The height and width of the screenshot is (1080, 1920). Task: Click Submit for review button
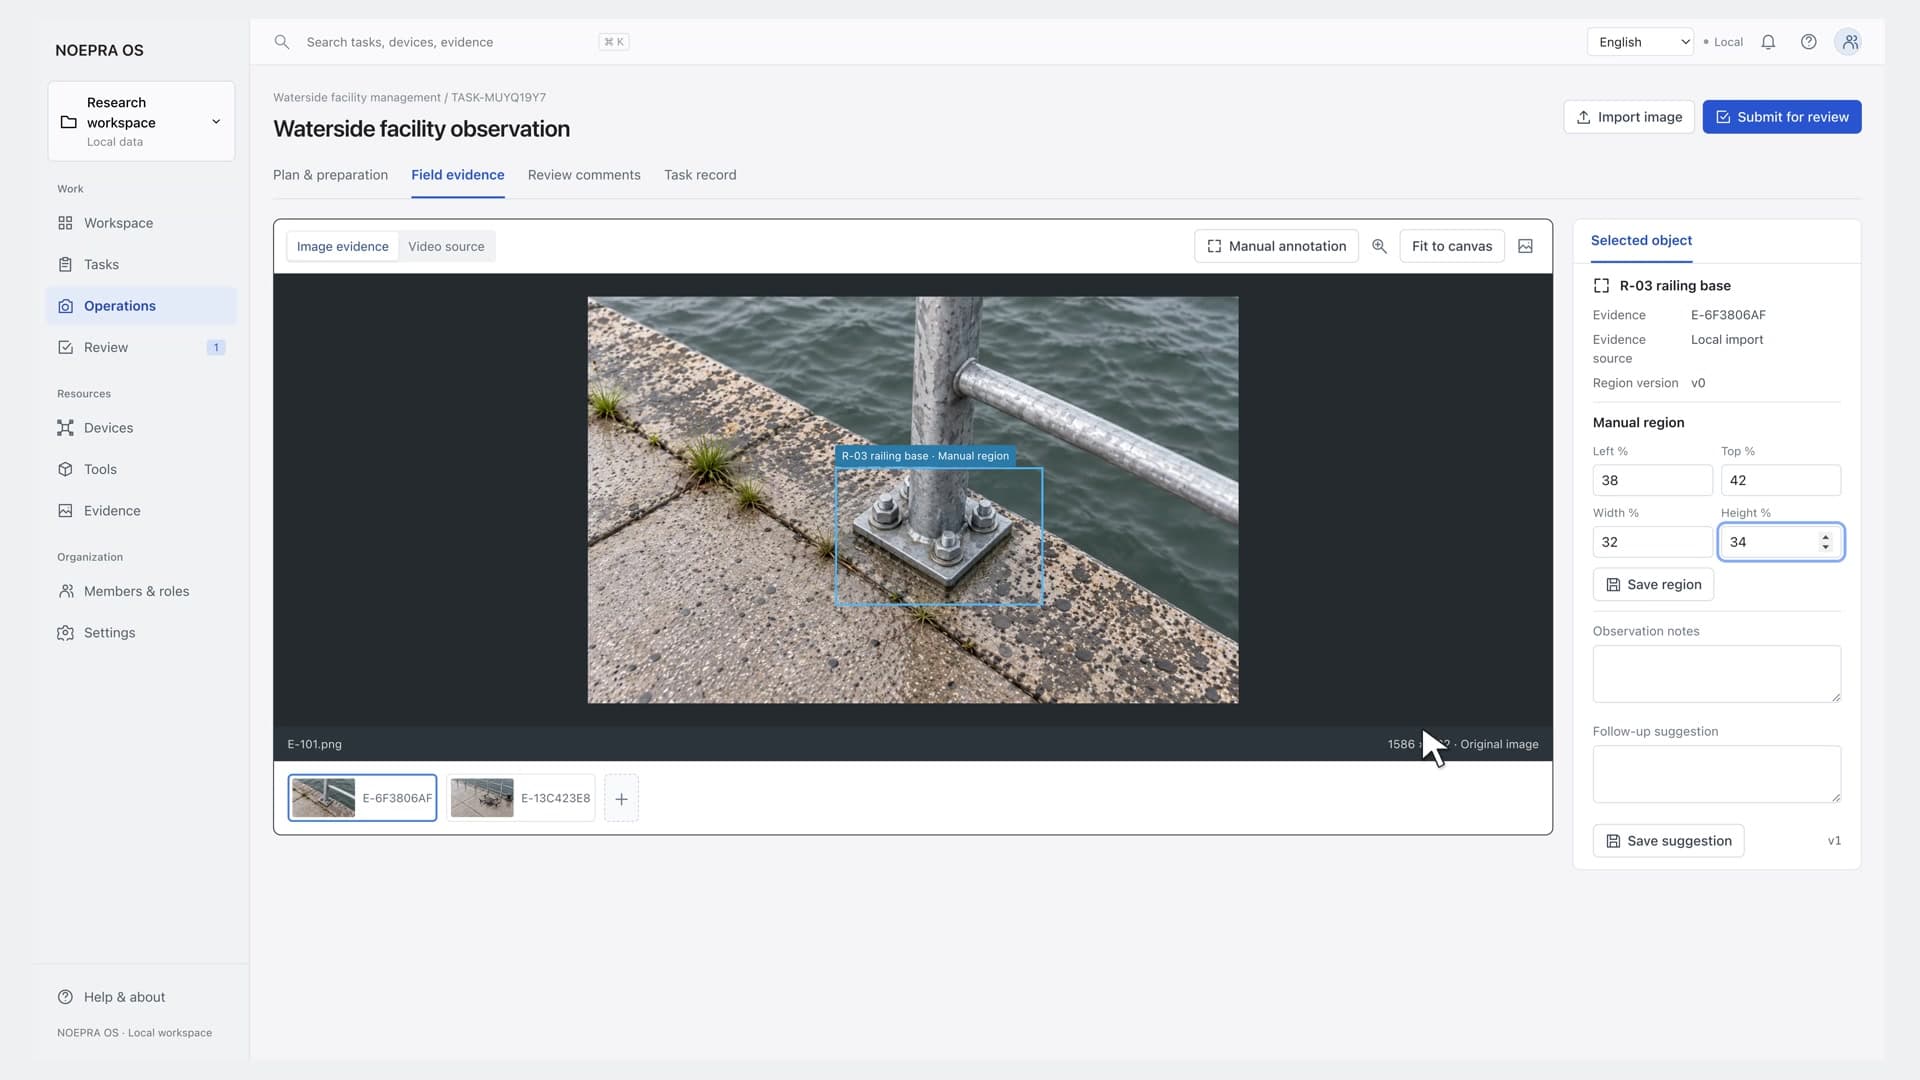click(1781, 117)
